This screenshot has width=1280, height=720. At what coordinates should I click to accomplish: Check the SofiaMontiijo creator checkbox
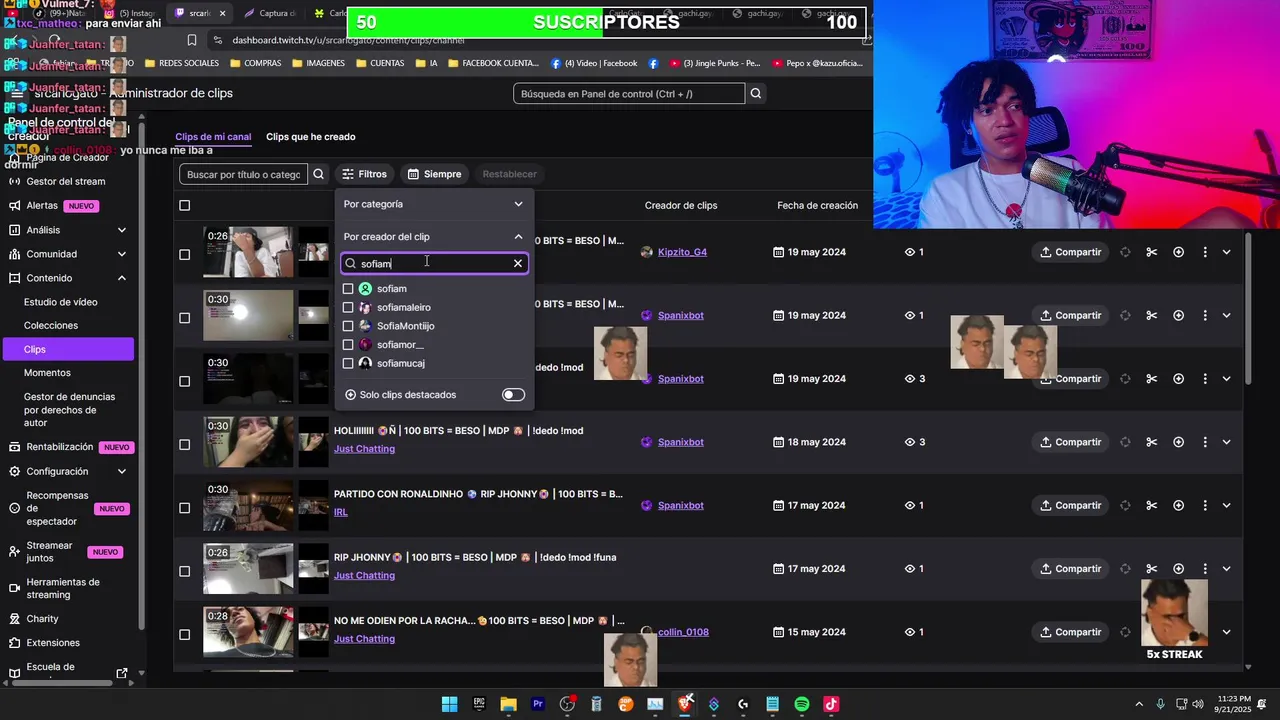348,326
